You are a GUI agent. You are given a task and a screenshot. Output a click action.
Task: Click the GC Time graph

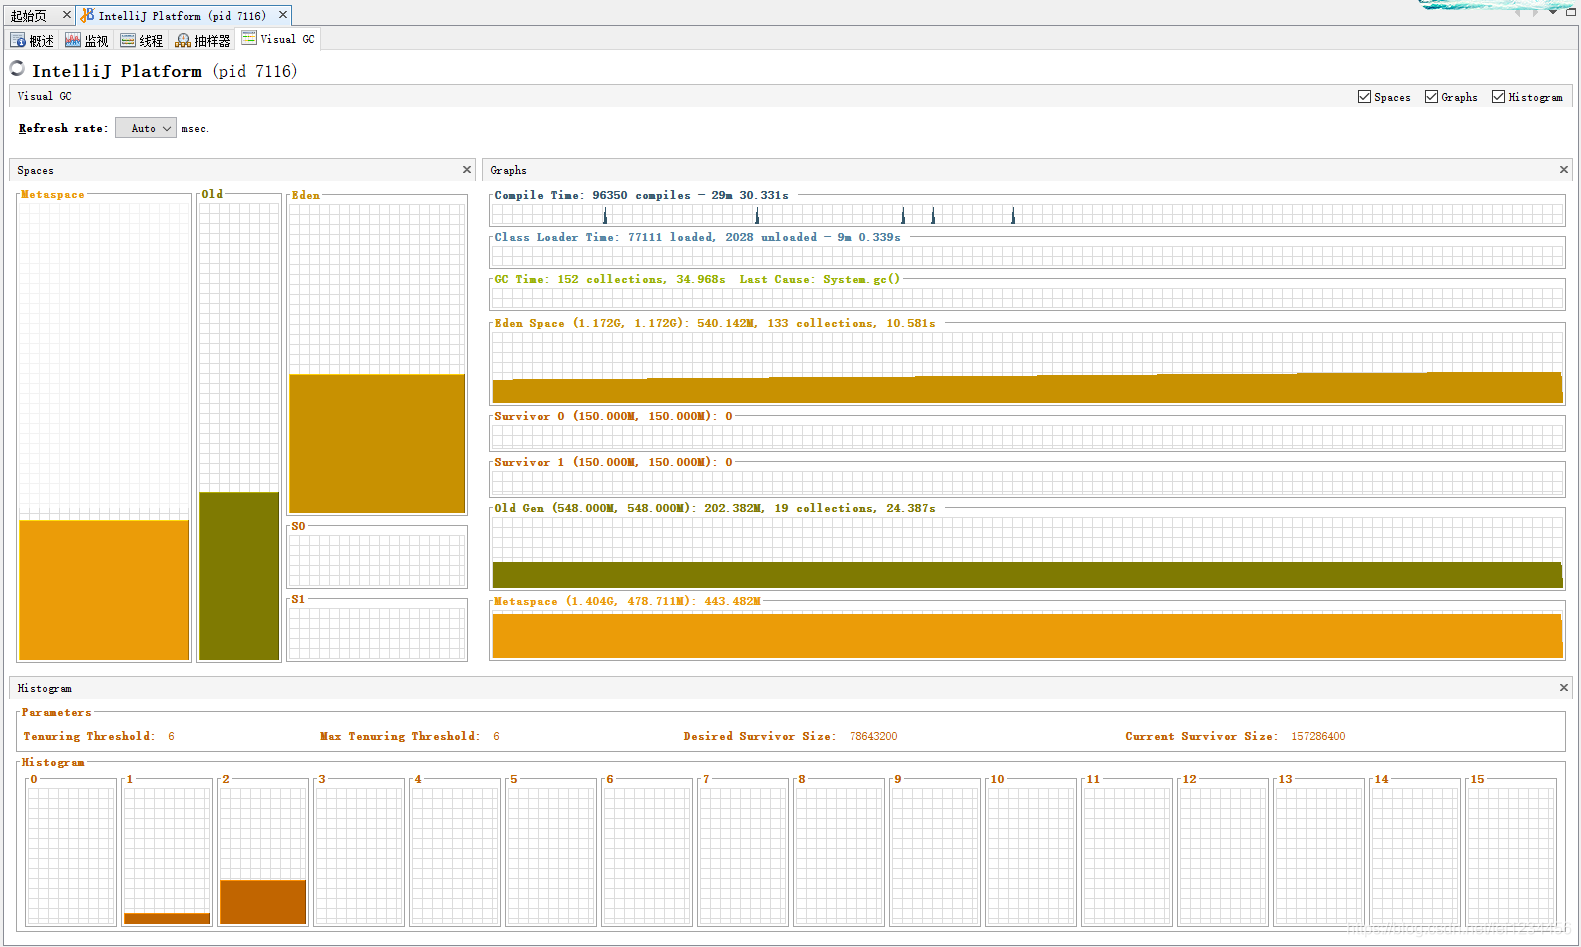point(1027,297)
